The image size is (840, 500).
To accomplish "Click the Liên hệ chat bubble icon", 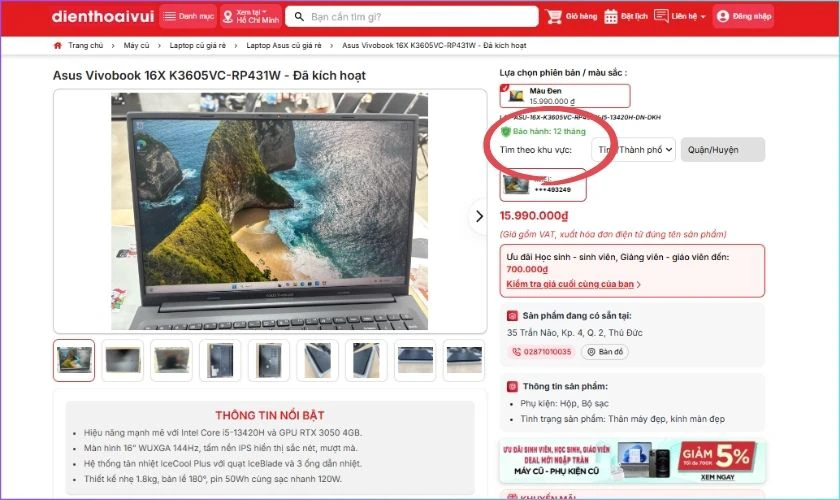I will 661,16.
